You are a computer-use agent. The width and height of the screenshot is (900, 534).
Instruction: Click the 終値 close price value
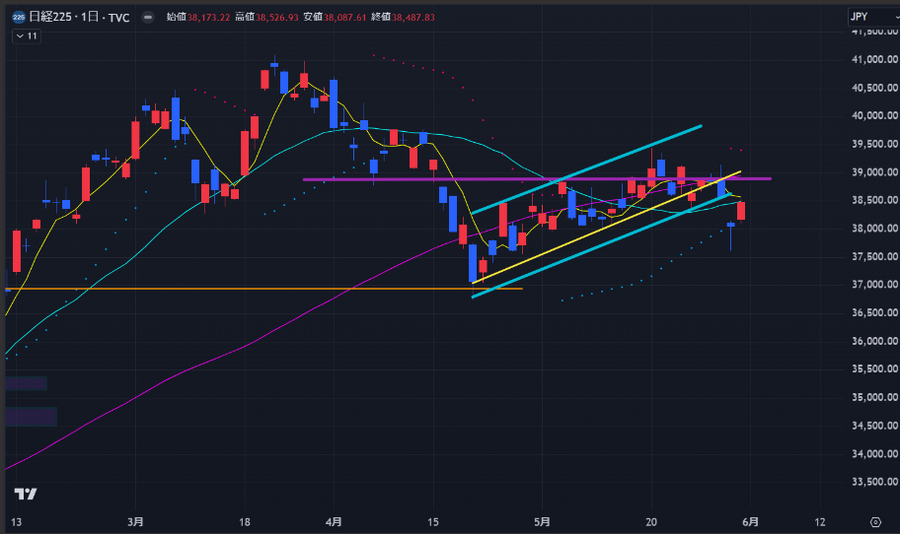tap(442, 17)
